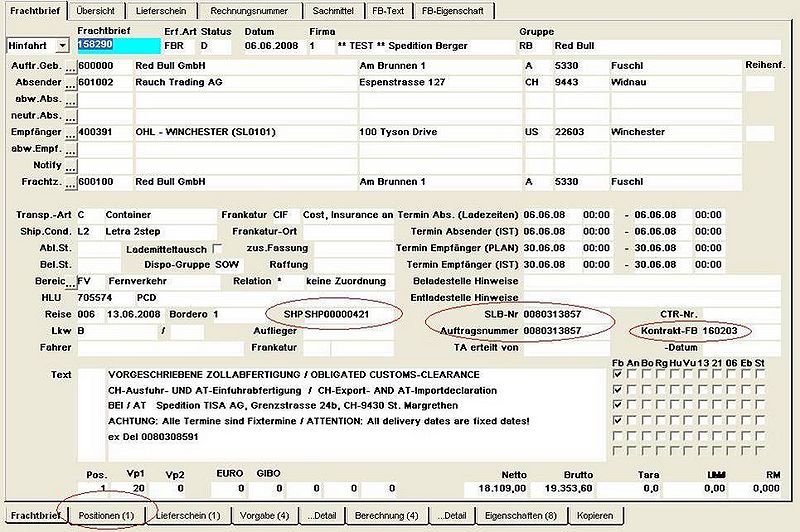Open the FB-Text tab
The height and width of the screenshot is (532, 800).
(388, 11)
